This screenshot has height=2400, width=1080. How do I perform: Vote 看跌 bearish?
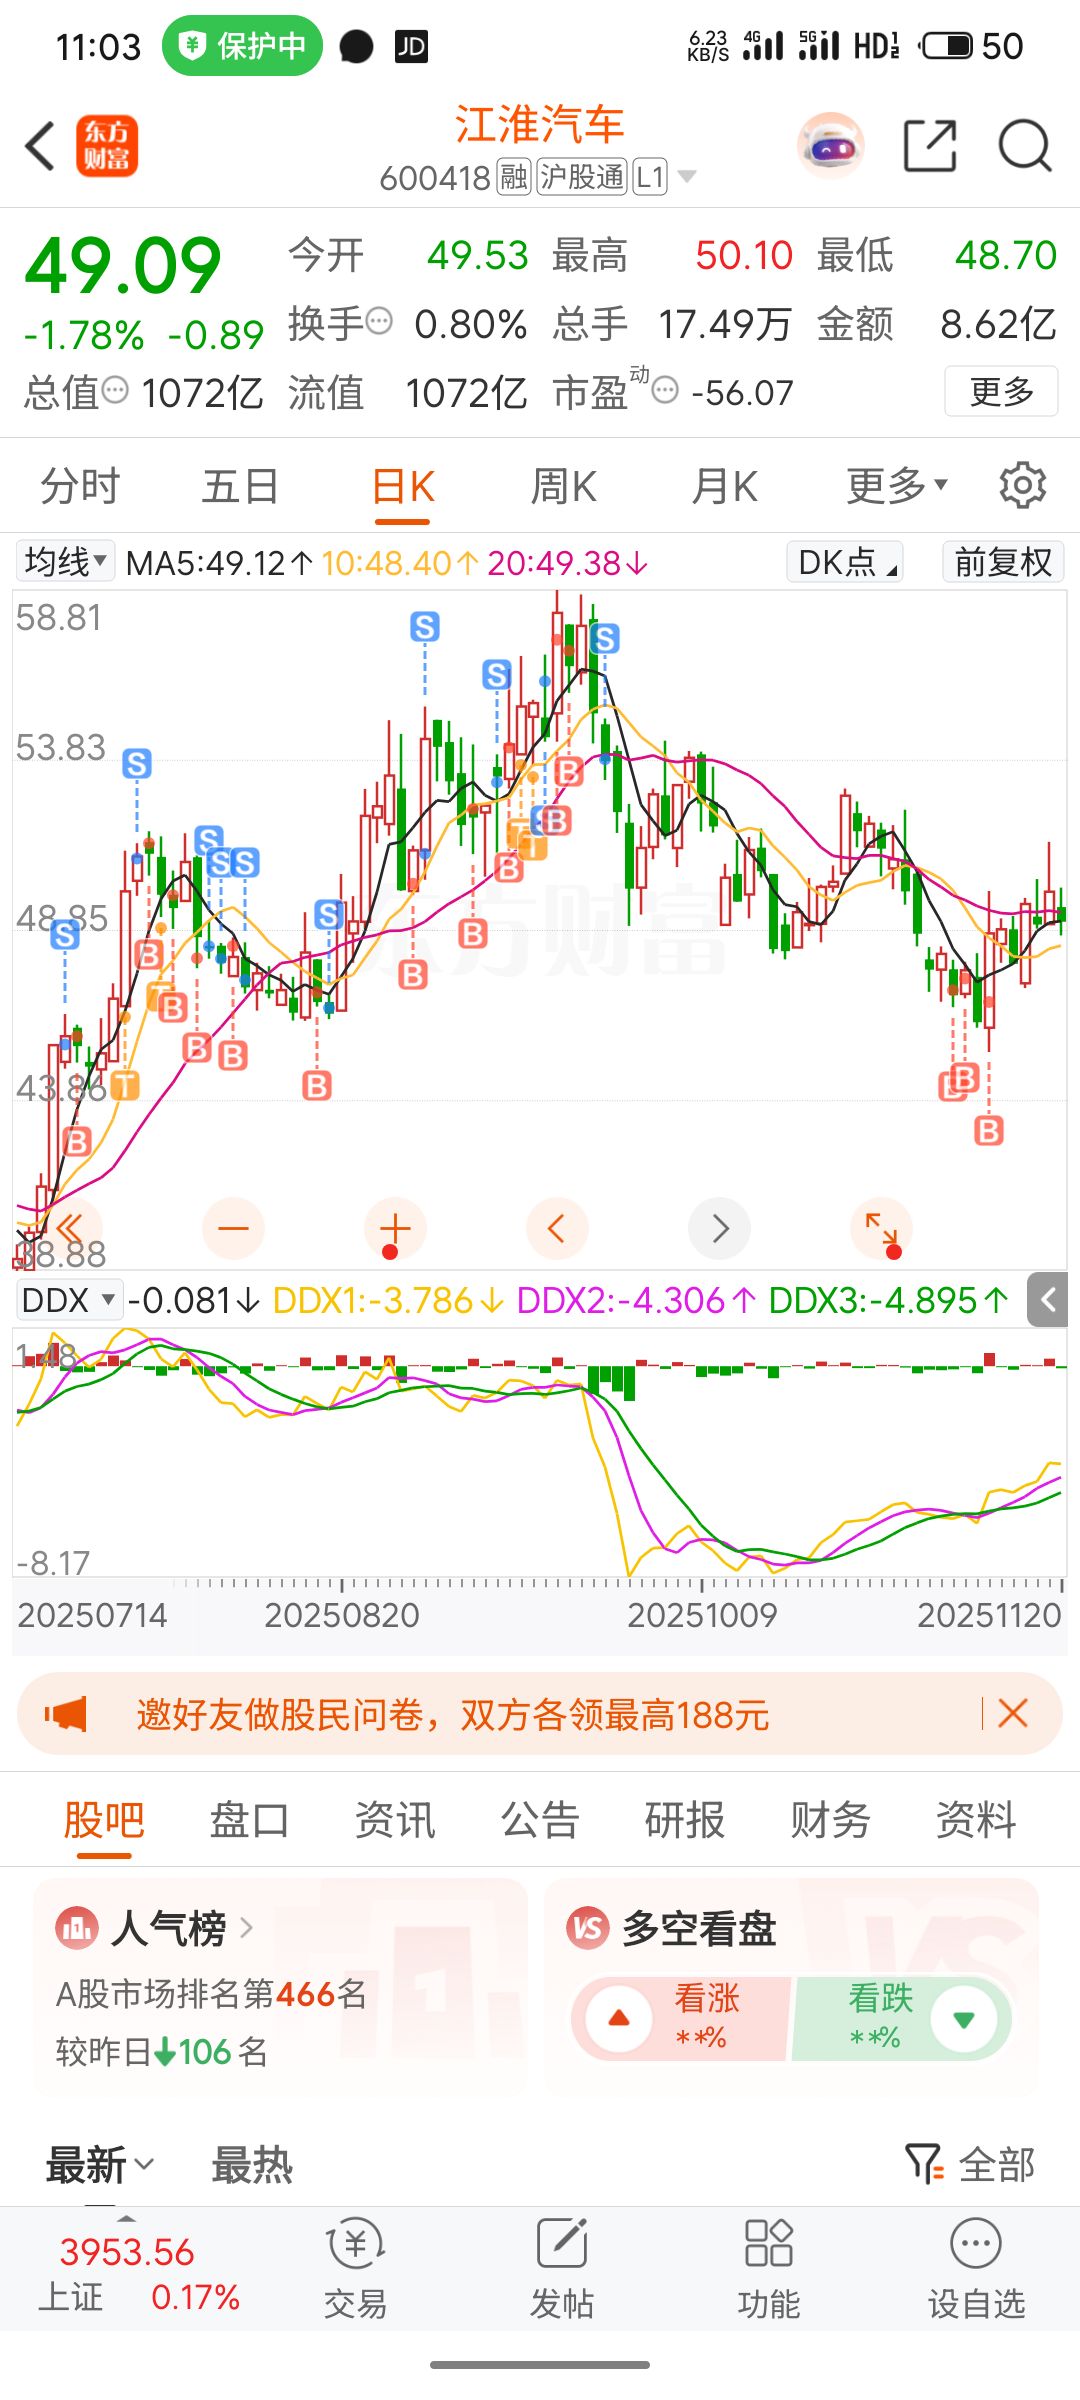coord(900,2018)
